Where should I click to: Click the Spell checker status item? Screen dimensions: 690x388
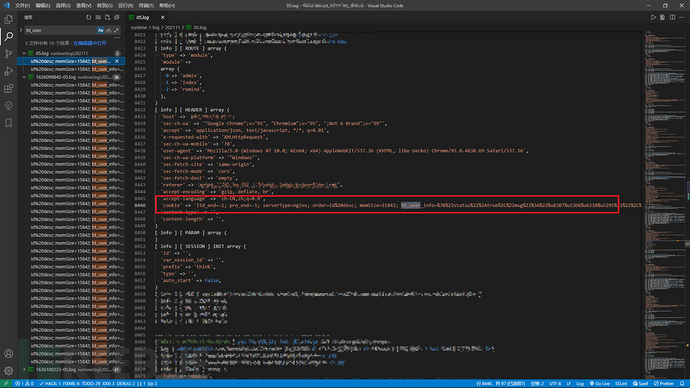pyautogui.click(x=641, y=384)
